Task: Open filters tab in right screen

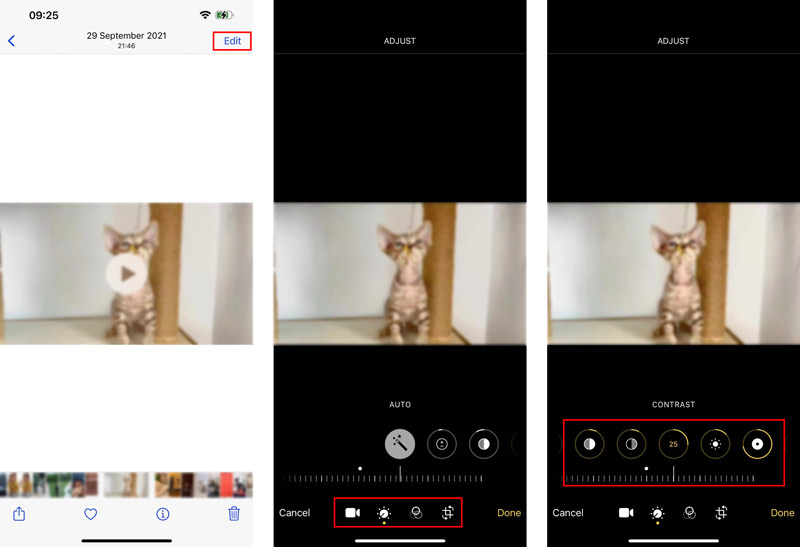Action: [x=689, y=513]
